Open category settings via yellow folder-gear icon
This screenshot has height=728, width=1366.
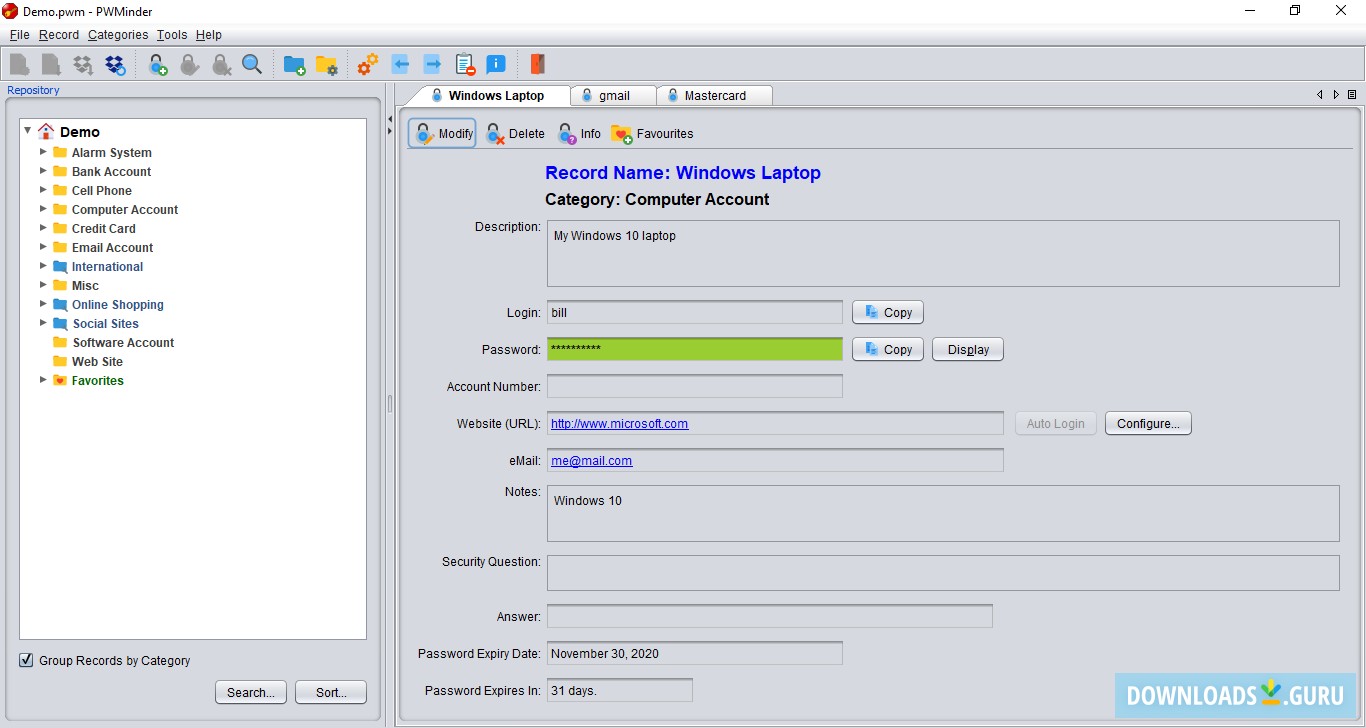[x=326, y=65]
